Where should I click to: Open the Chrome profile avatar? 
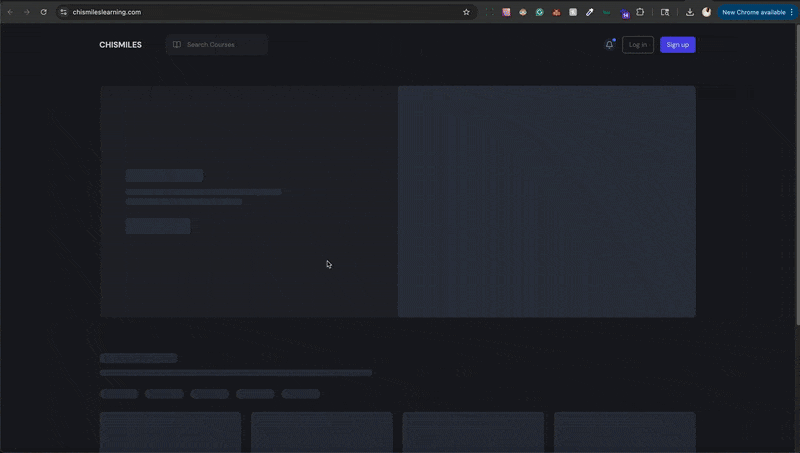tap(707, 12)
